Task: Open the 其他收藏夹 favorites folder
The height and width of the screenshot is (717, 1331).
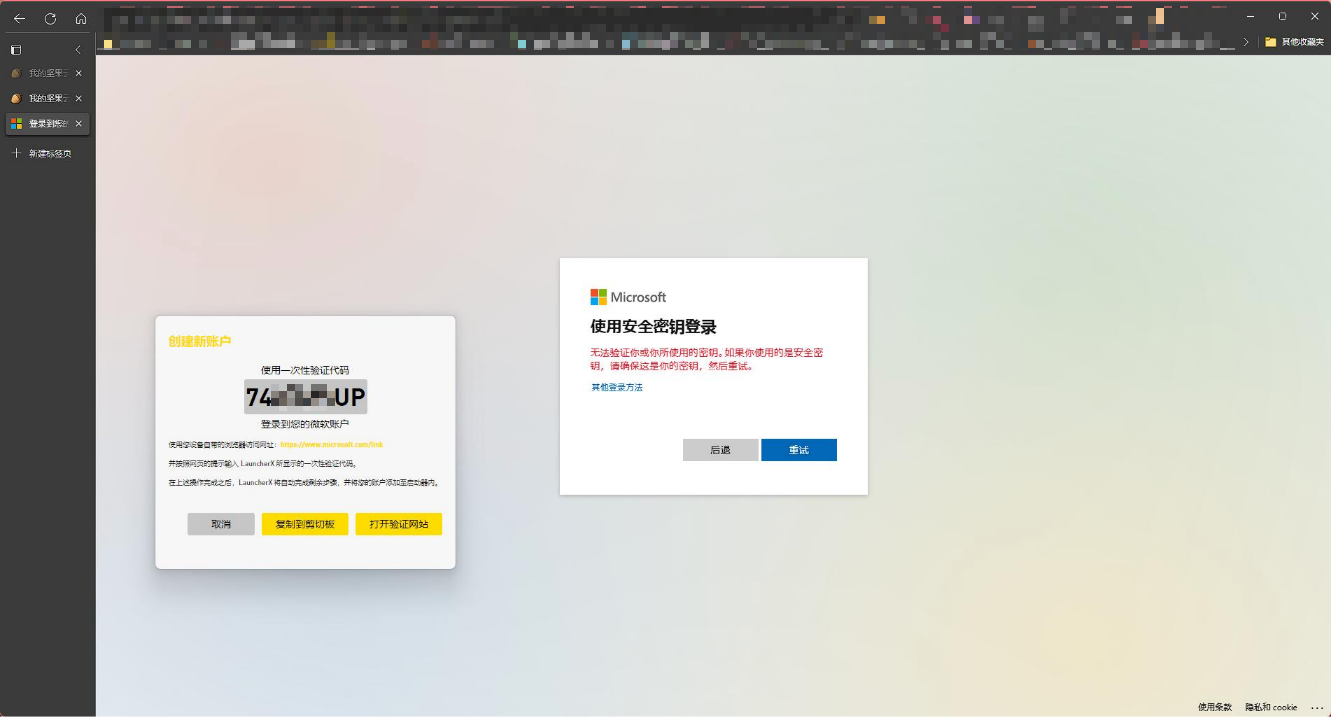Action: 1293,42
